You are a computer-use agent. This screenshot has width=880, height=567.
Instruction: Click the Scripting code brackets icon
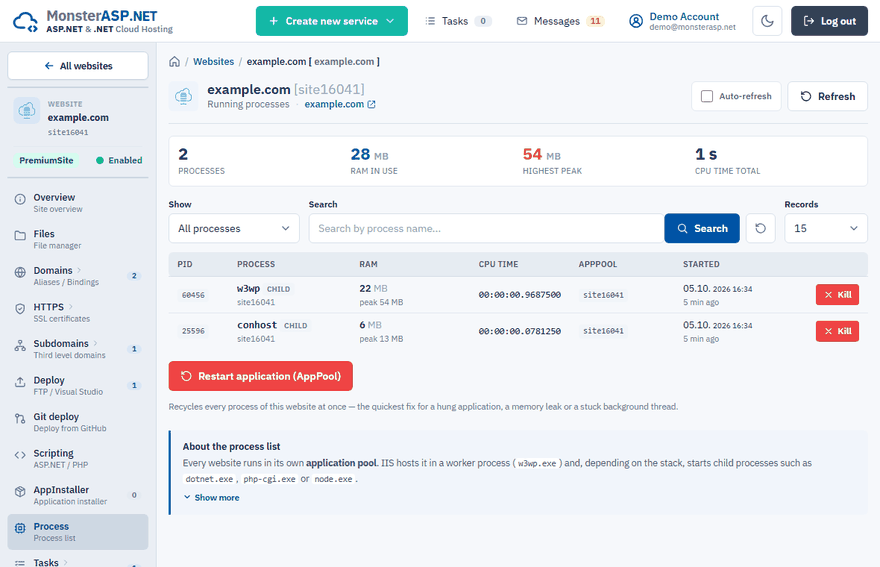[x=20, y=455]
